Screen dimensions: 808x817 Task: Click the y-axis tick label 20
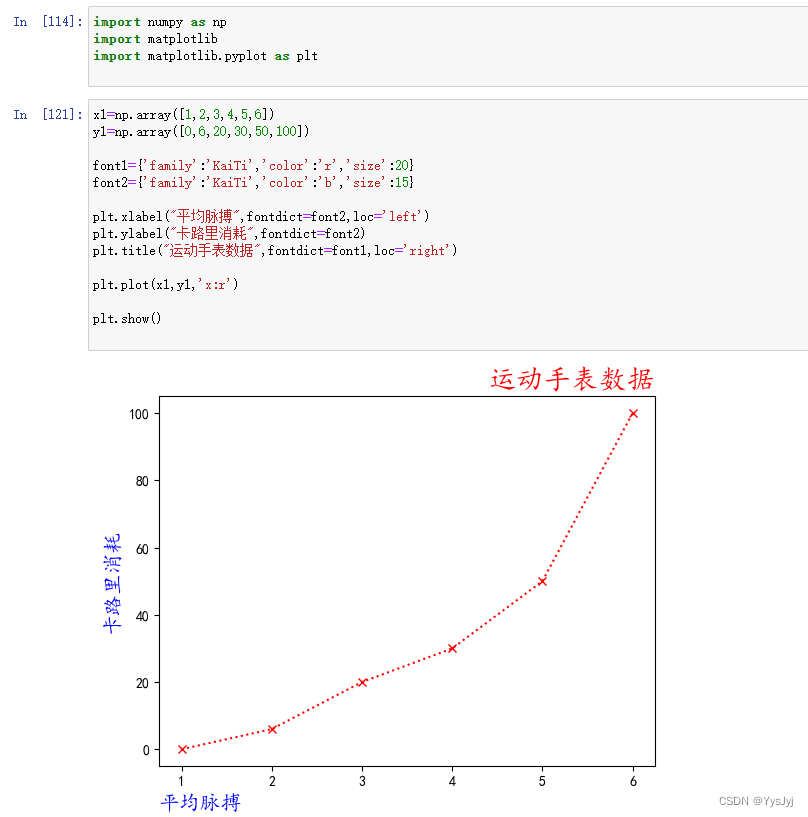pos(142,683)
